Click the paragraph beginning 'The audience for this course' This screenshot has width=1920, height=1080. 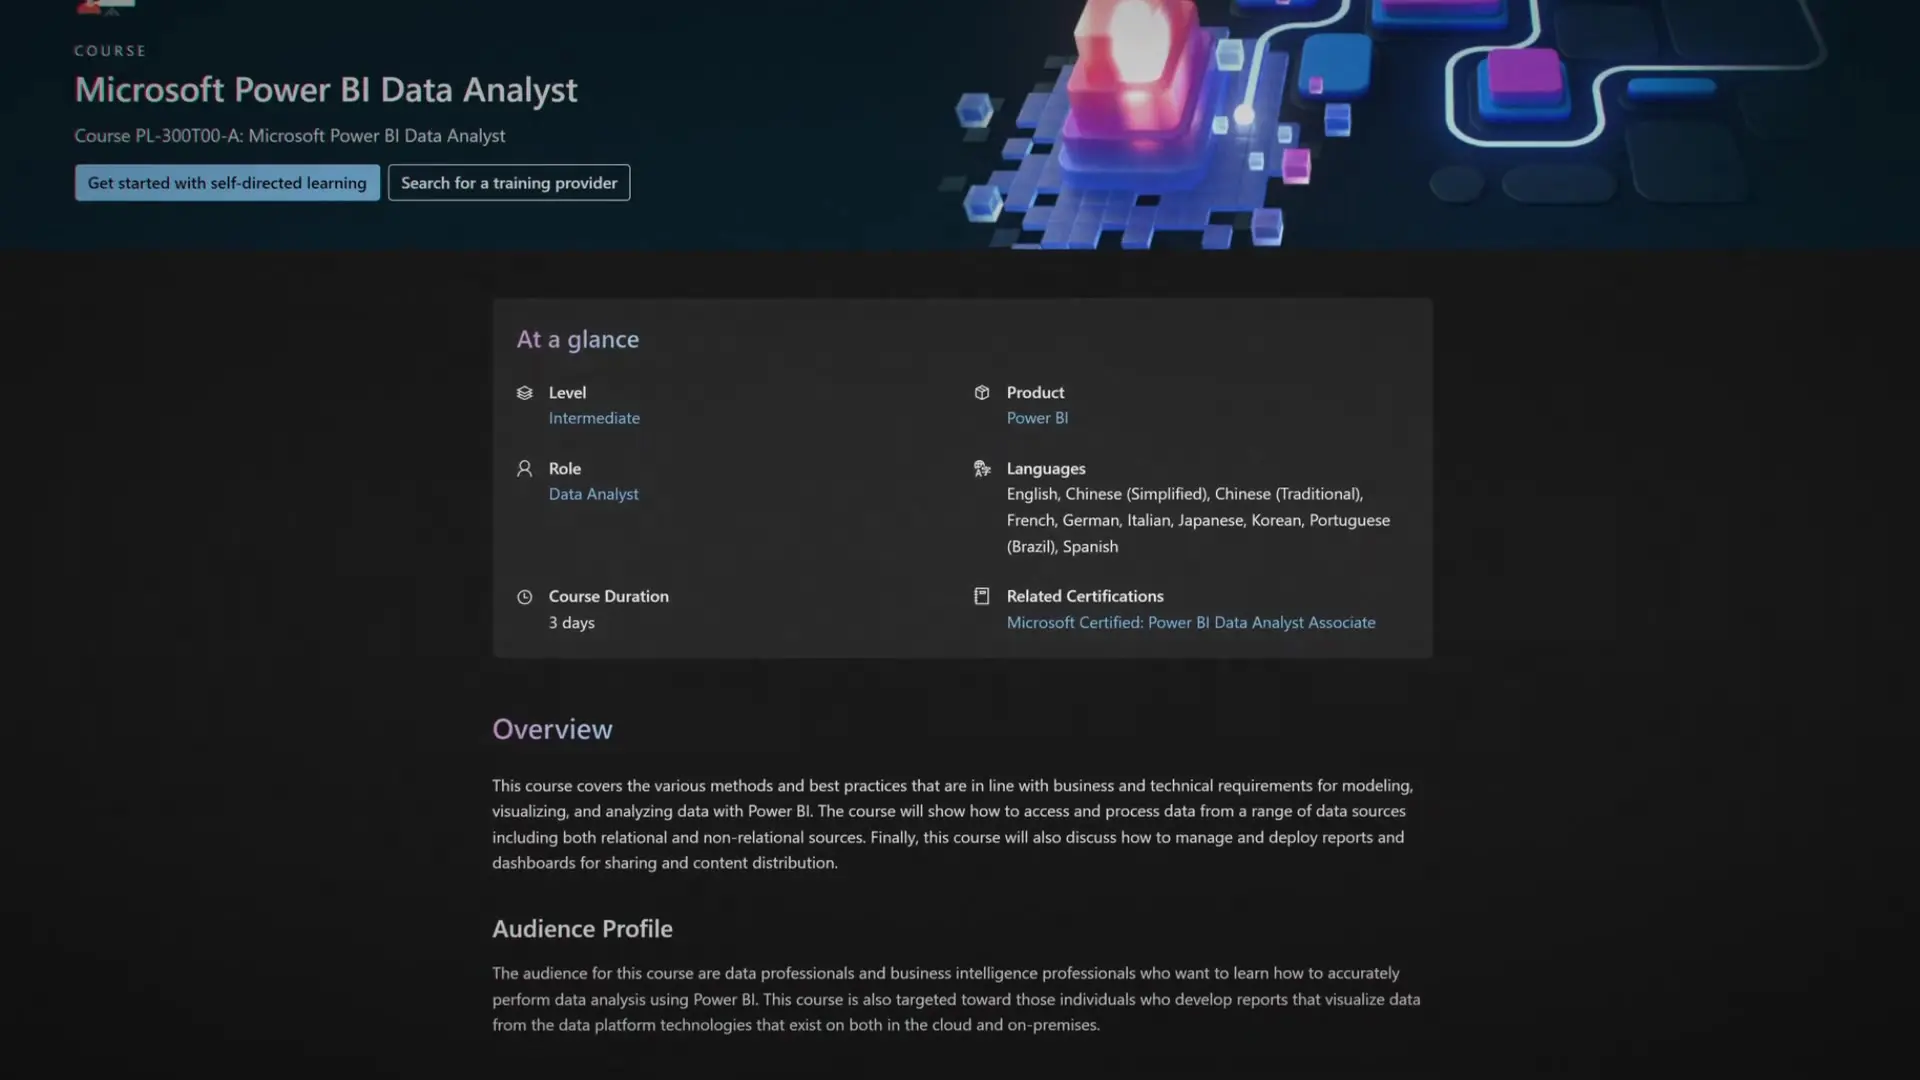tap(956, 999)
